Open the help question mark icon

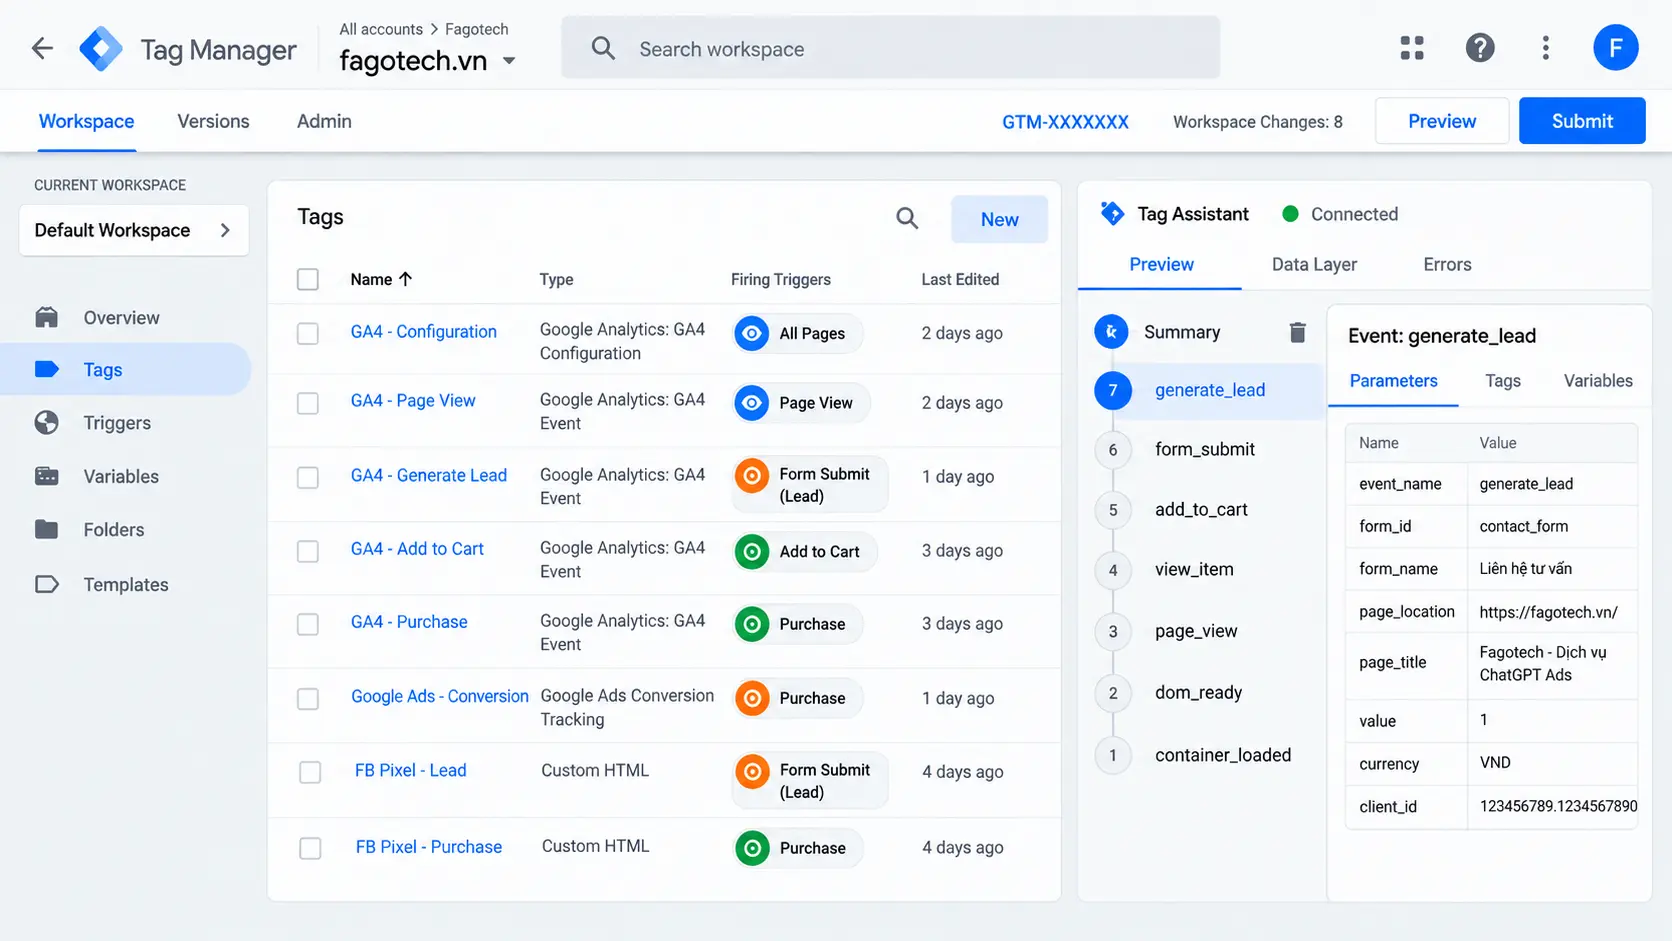1480,48
